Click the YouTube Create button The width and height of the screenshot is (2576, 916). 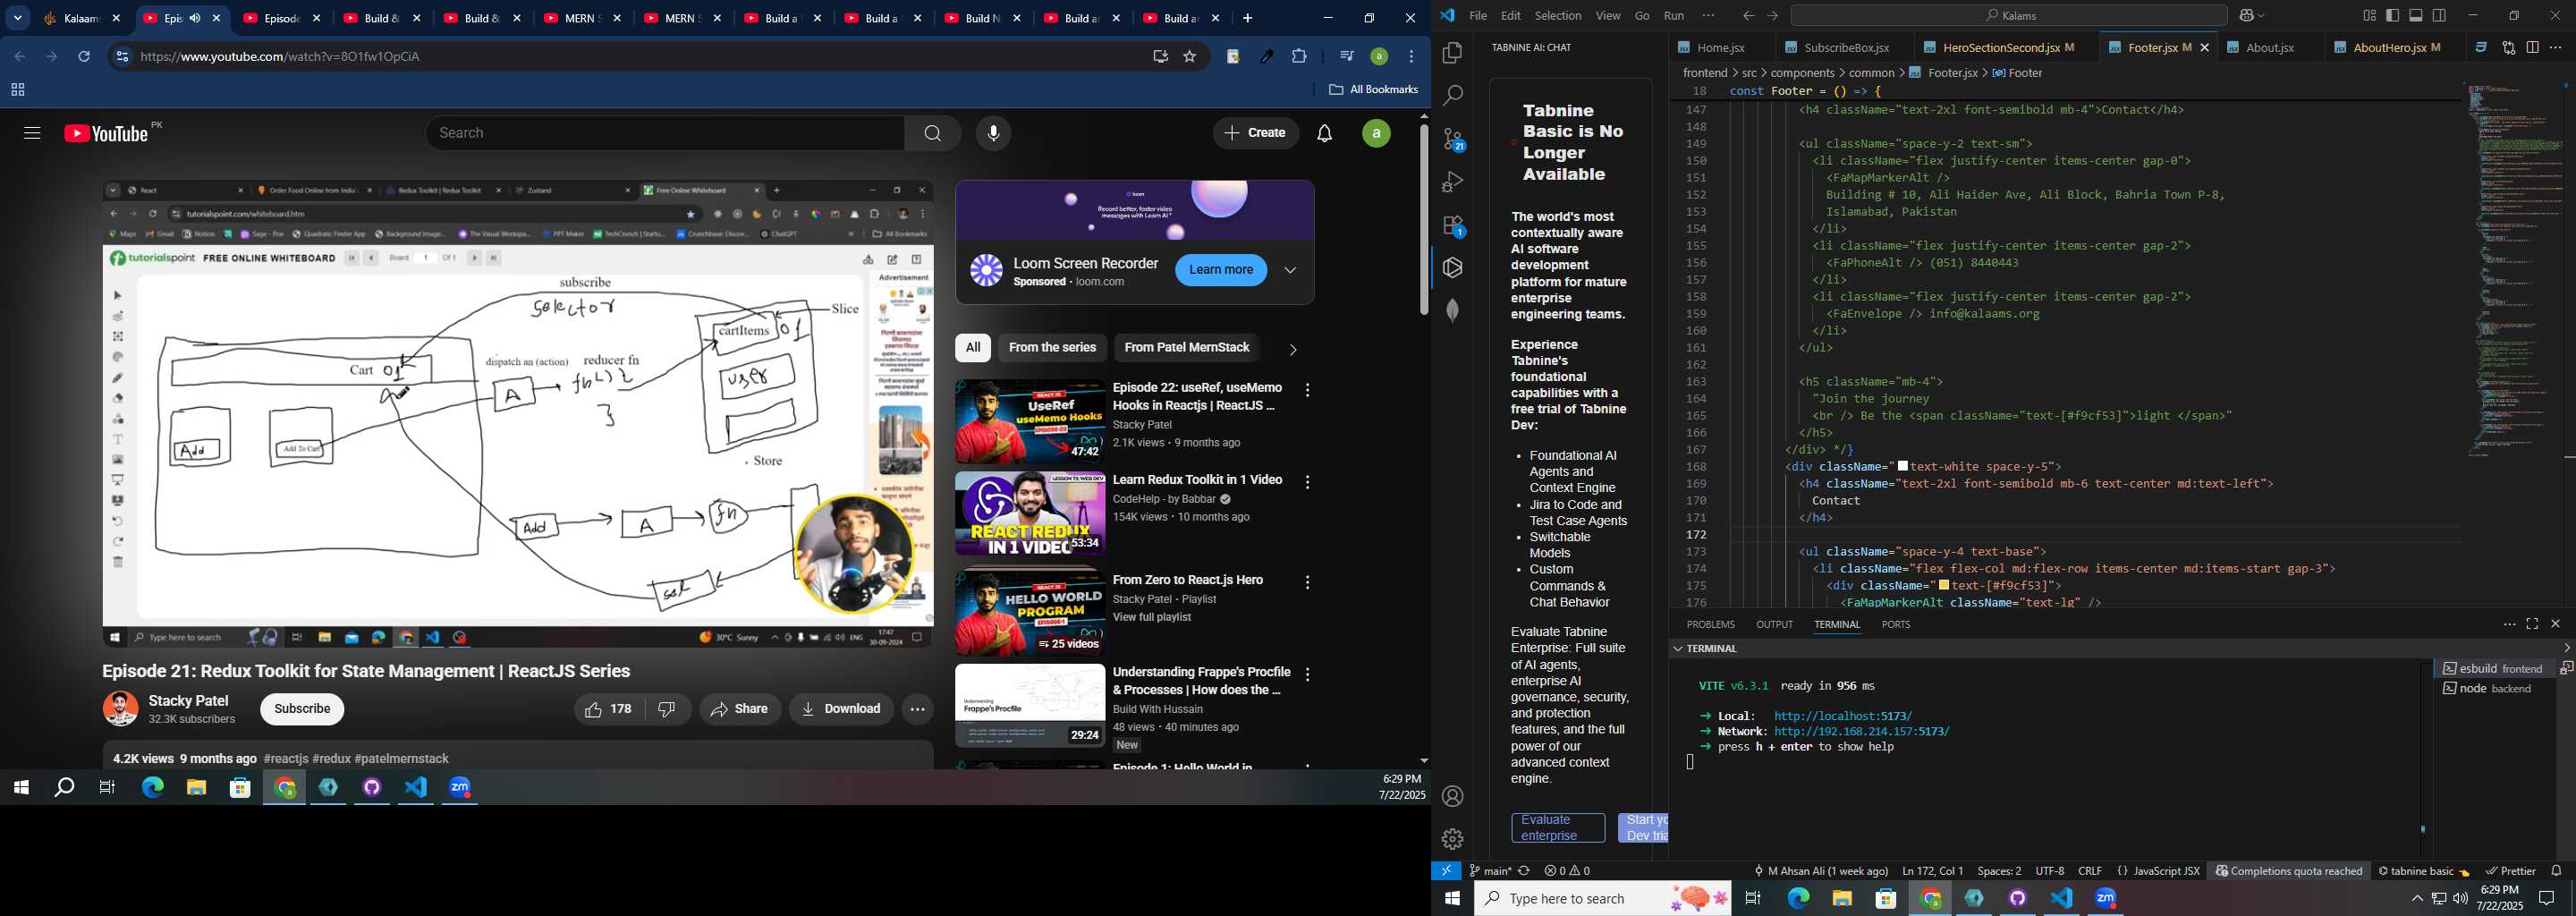1255,133
